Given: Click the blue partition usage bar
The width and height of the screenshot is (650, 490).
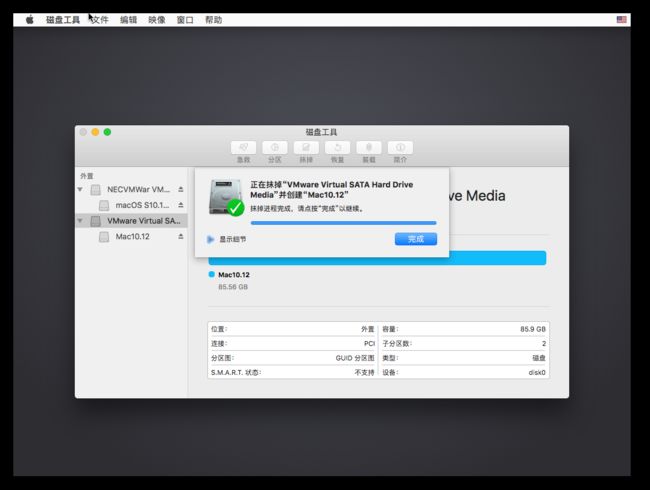Looking at the screenshot, I should pos(377,260).
